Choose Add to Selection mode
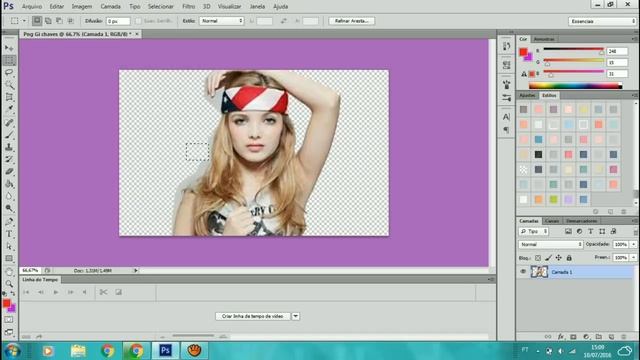Screen dimensions: 640x360 pos(48,20)
